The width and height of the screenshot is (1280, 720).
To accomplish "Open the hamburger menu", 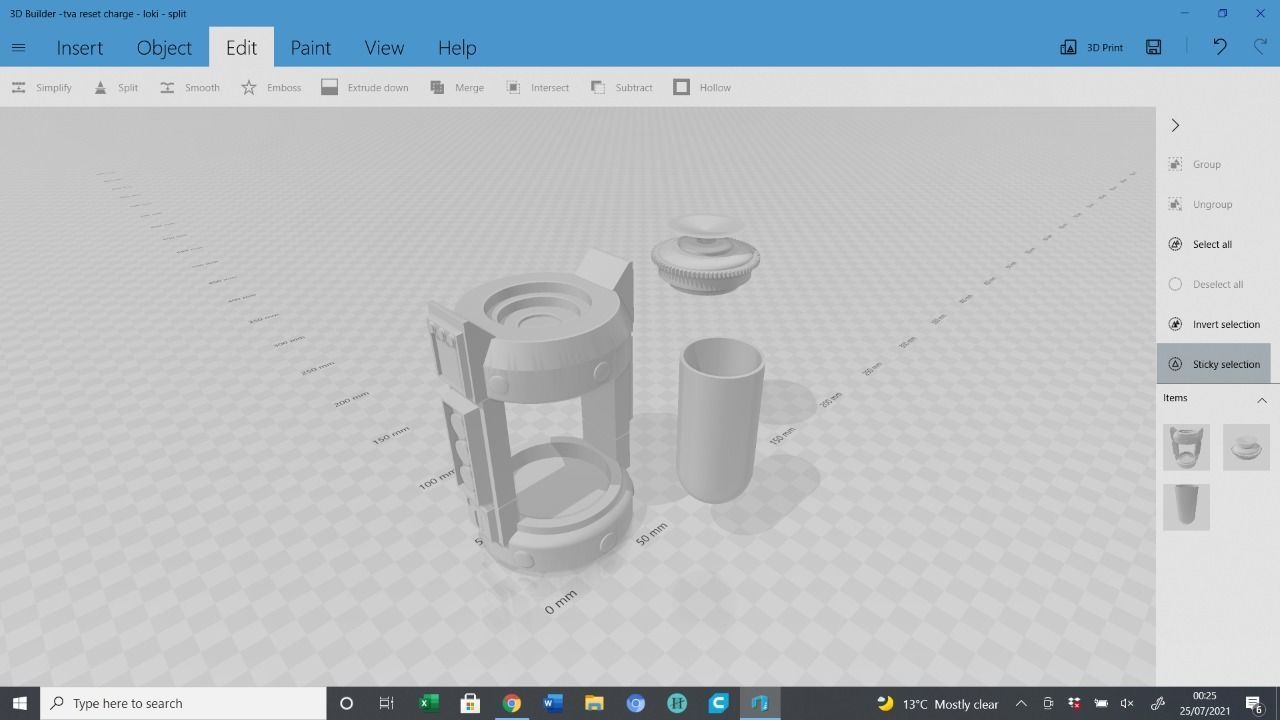I will 18,47.
